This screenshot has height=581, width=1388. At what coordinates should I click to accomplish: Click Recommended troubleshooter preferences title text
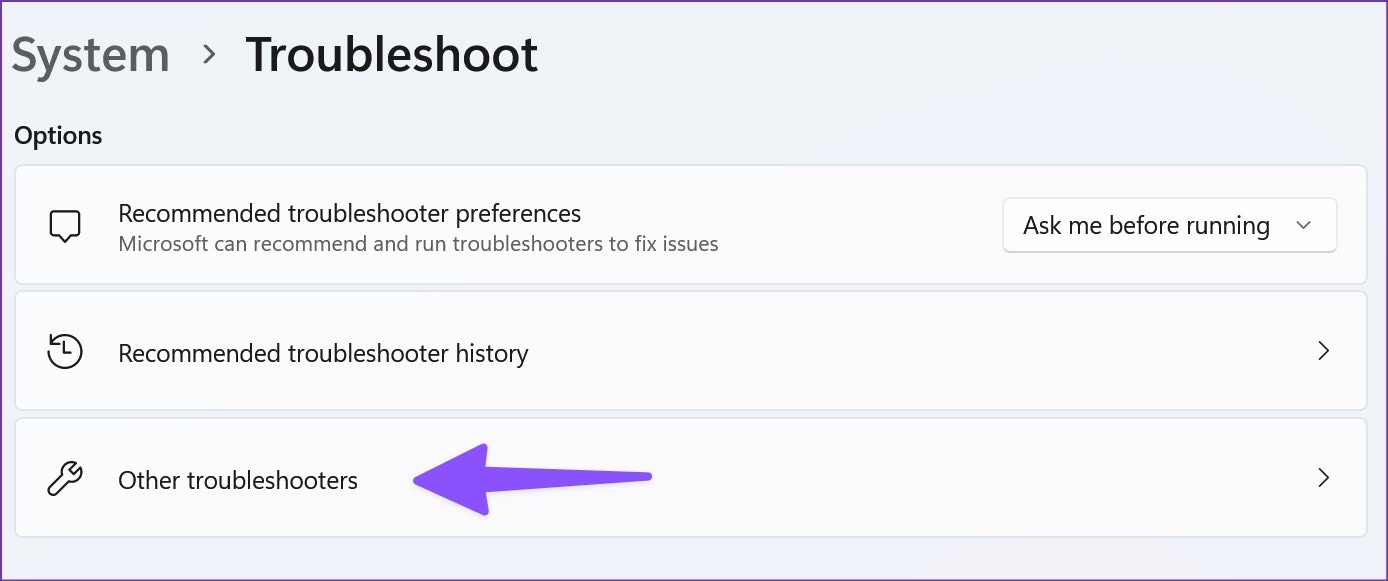coord(350,213)
